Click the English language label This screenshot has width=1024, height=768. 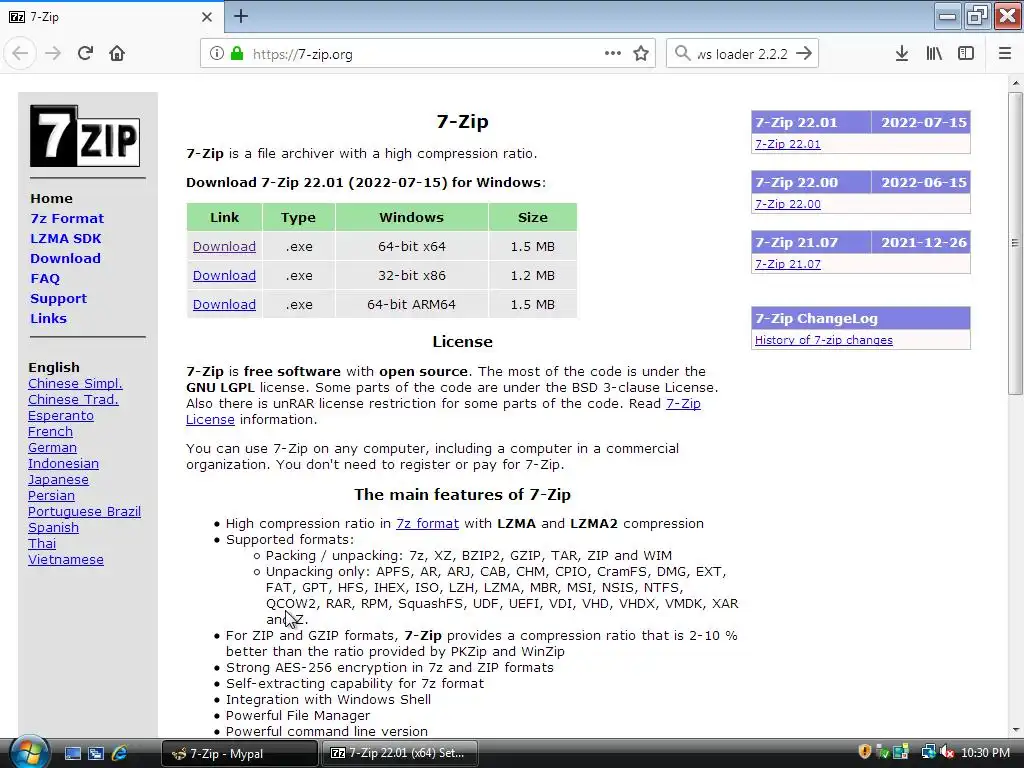click(x=54, y=368)
